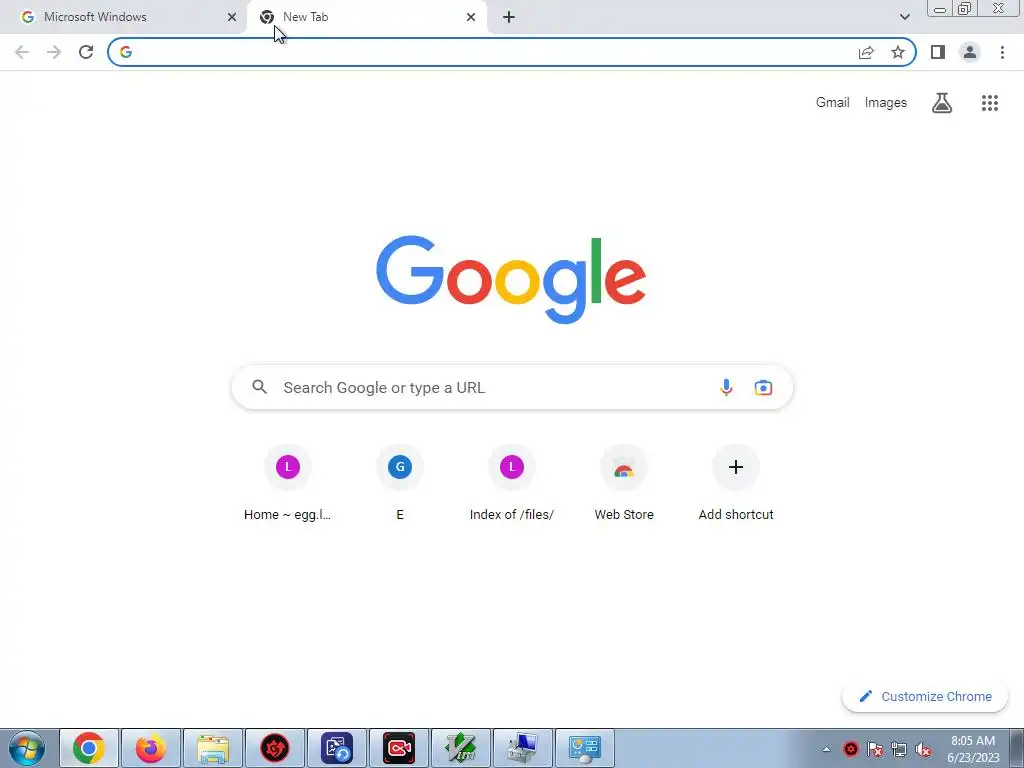Open the blue backup app on taskbar
The width and height of the screenshot is (1024, 768).
pos(337,748)
